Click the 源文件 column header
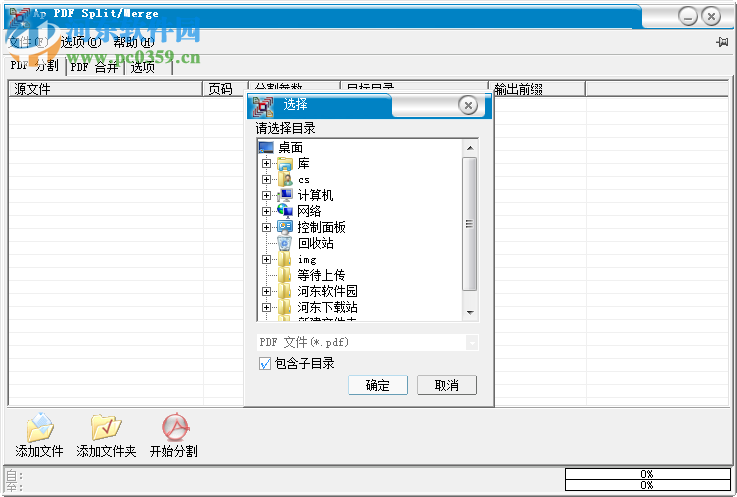Image resolution: width=737 pixels, height=497 pixels. click(x=106, y=89)
